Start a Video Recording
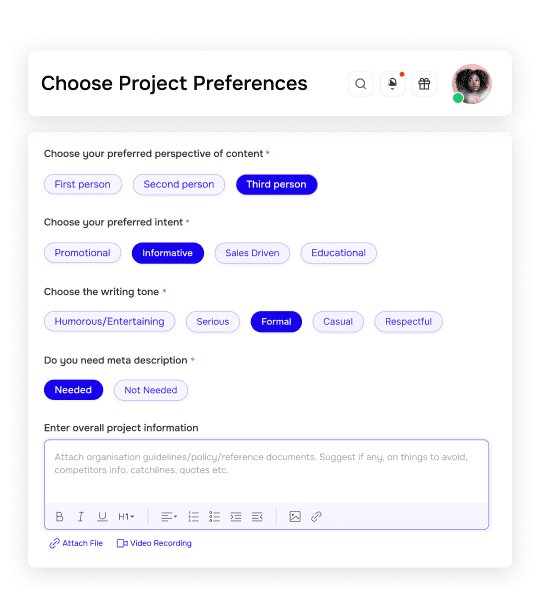The height and width of the screenshot is (612, 541). pyautogui.click(x=154, y=543)
